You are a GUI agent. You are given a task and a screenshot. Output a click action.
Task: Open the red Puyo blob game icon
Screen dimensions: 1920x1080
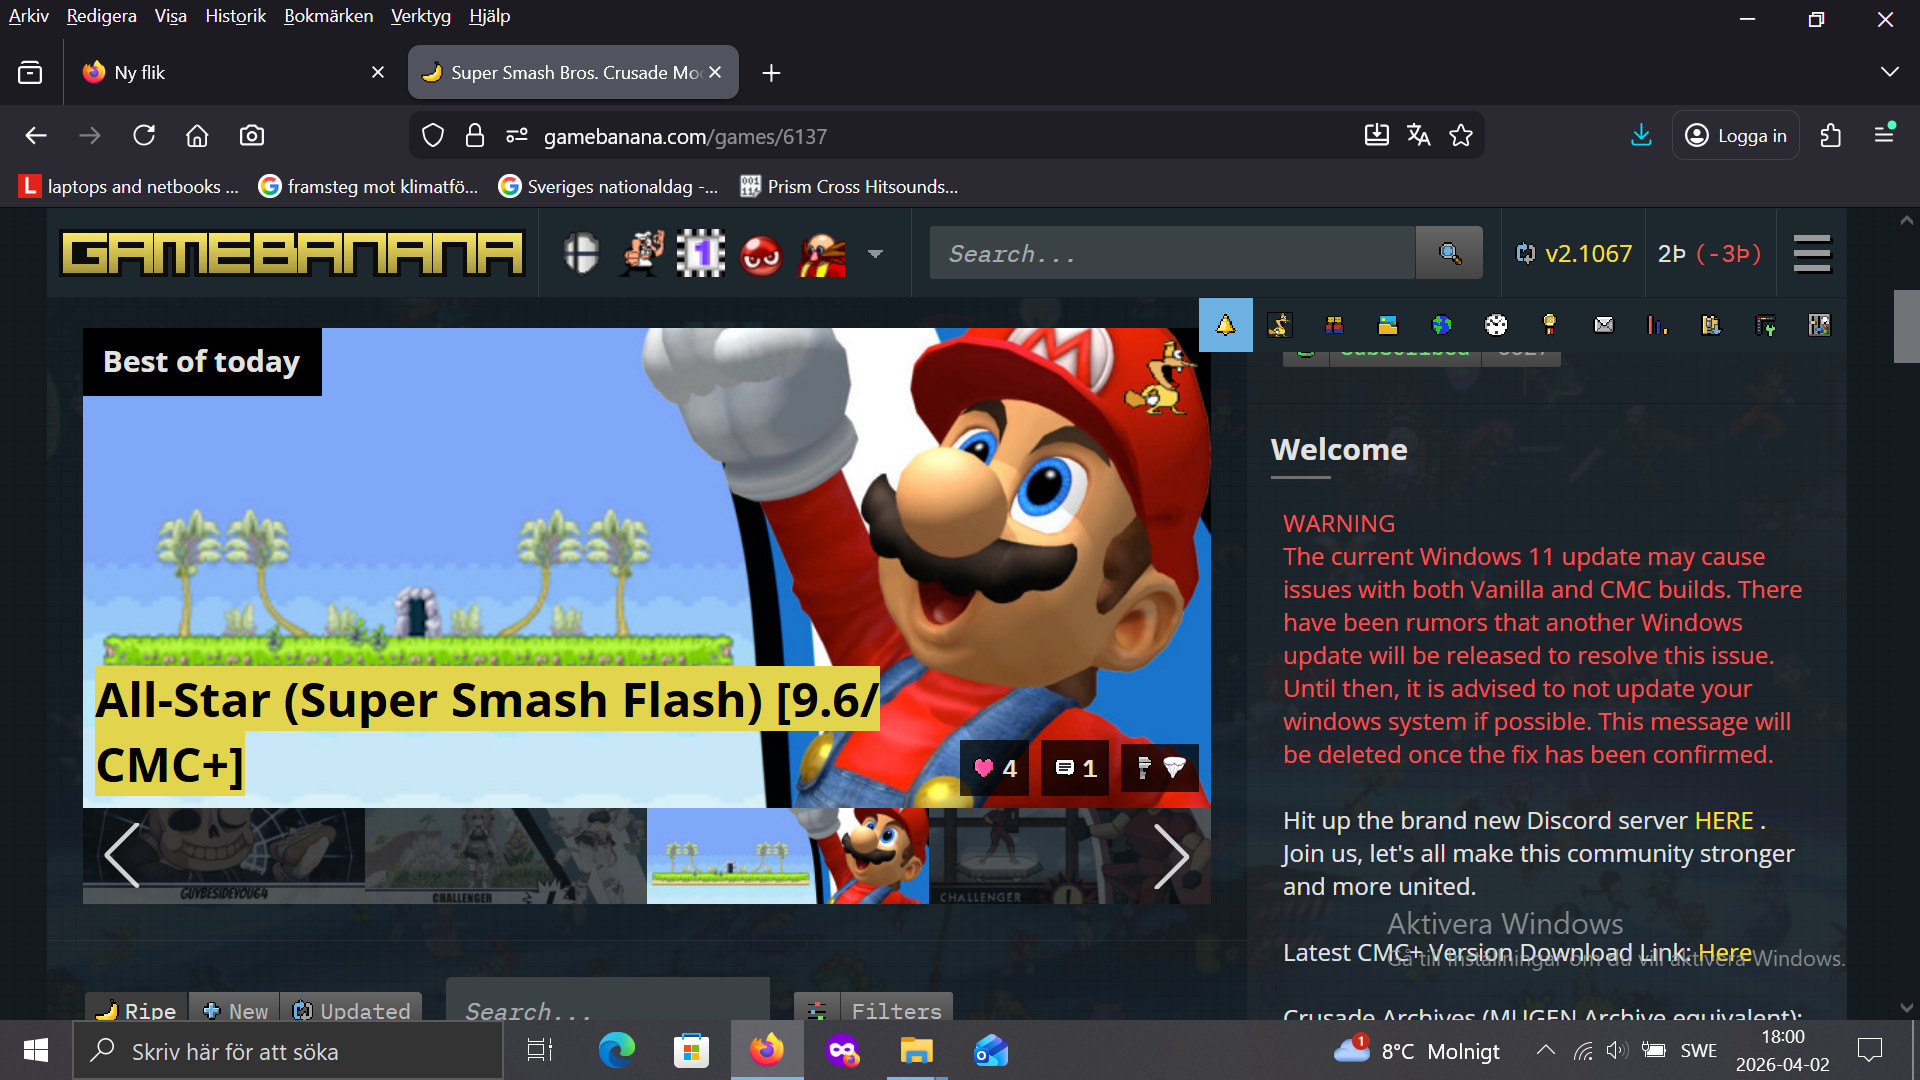pyautogui.click(x=761, y=255)
